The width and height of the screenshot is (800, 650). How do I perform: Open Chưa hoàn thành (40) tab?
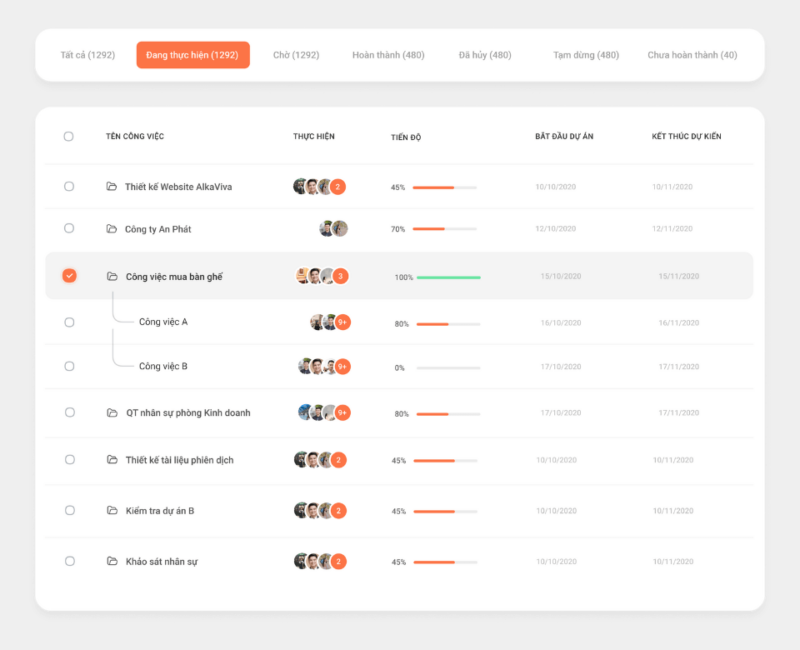pos(692,55)
